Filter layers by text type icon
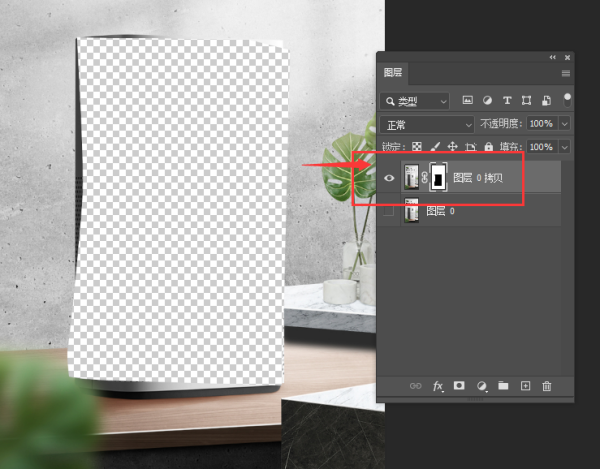Image resolution: width=600 pixels, height=469 pixels. click(507, 101)
